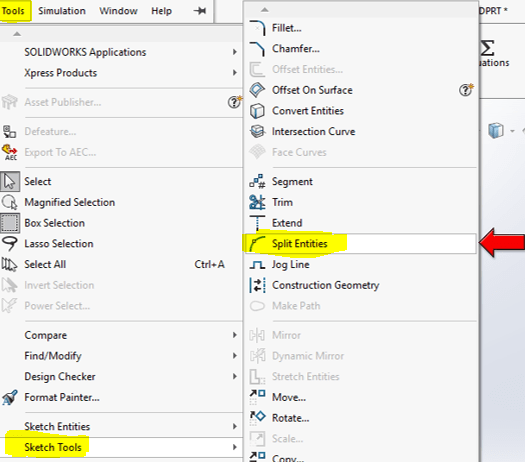Click the Intersection Curve icon
This screenshot has width=525, height=463.
click(257, 131)
